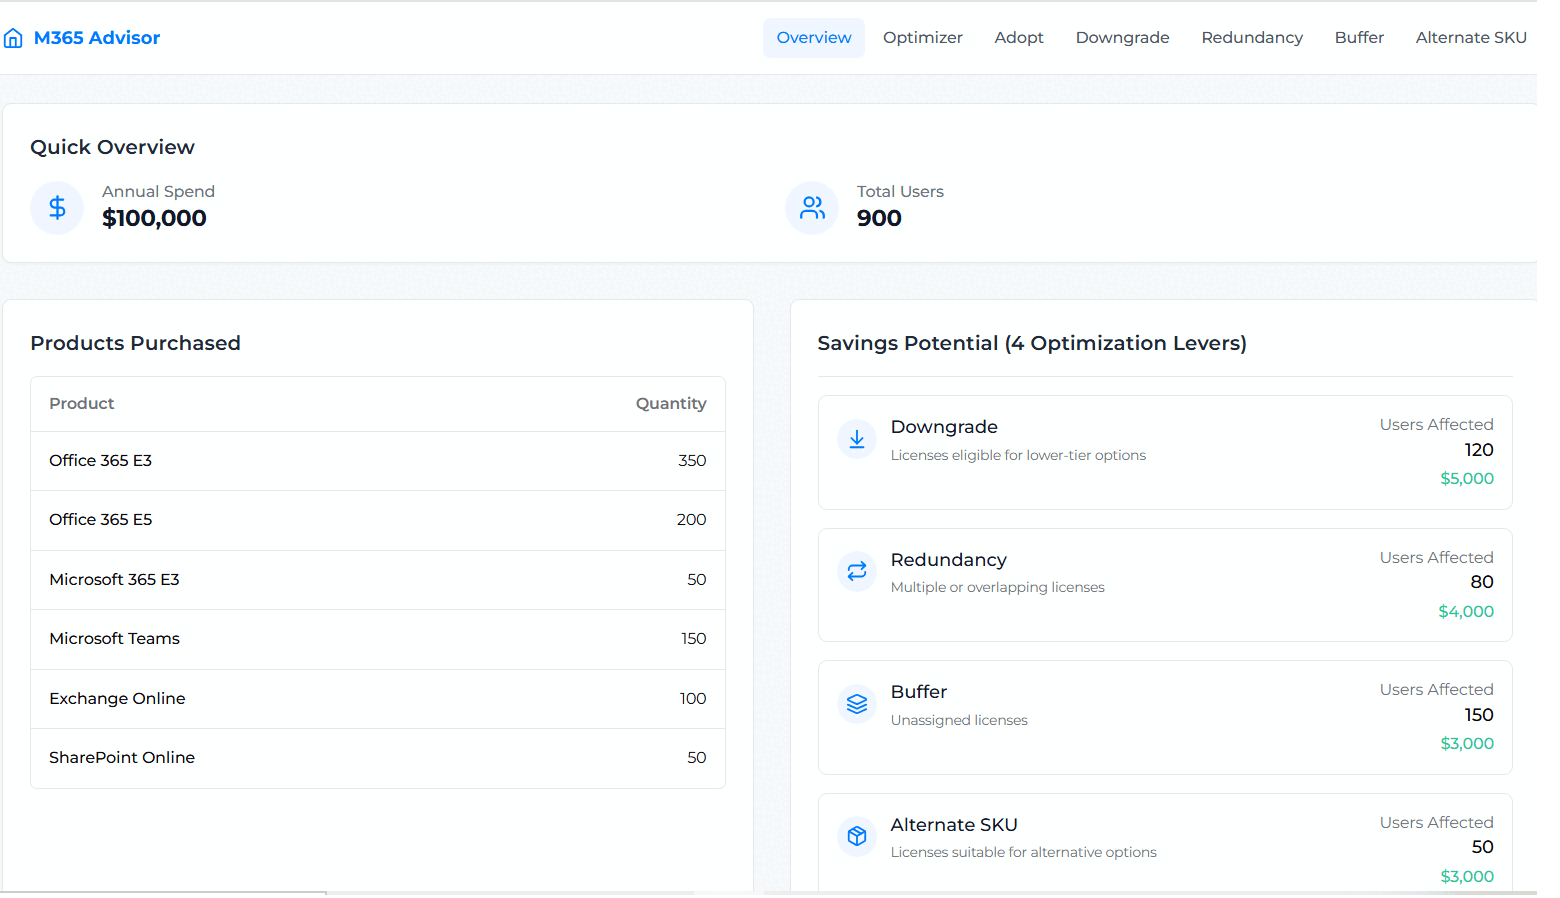Click the Total Users people icon
The image size is (1560, 898).
tap(812, 208)
